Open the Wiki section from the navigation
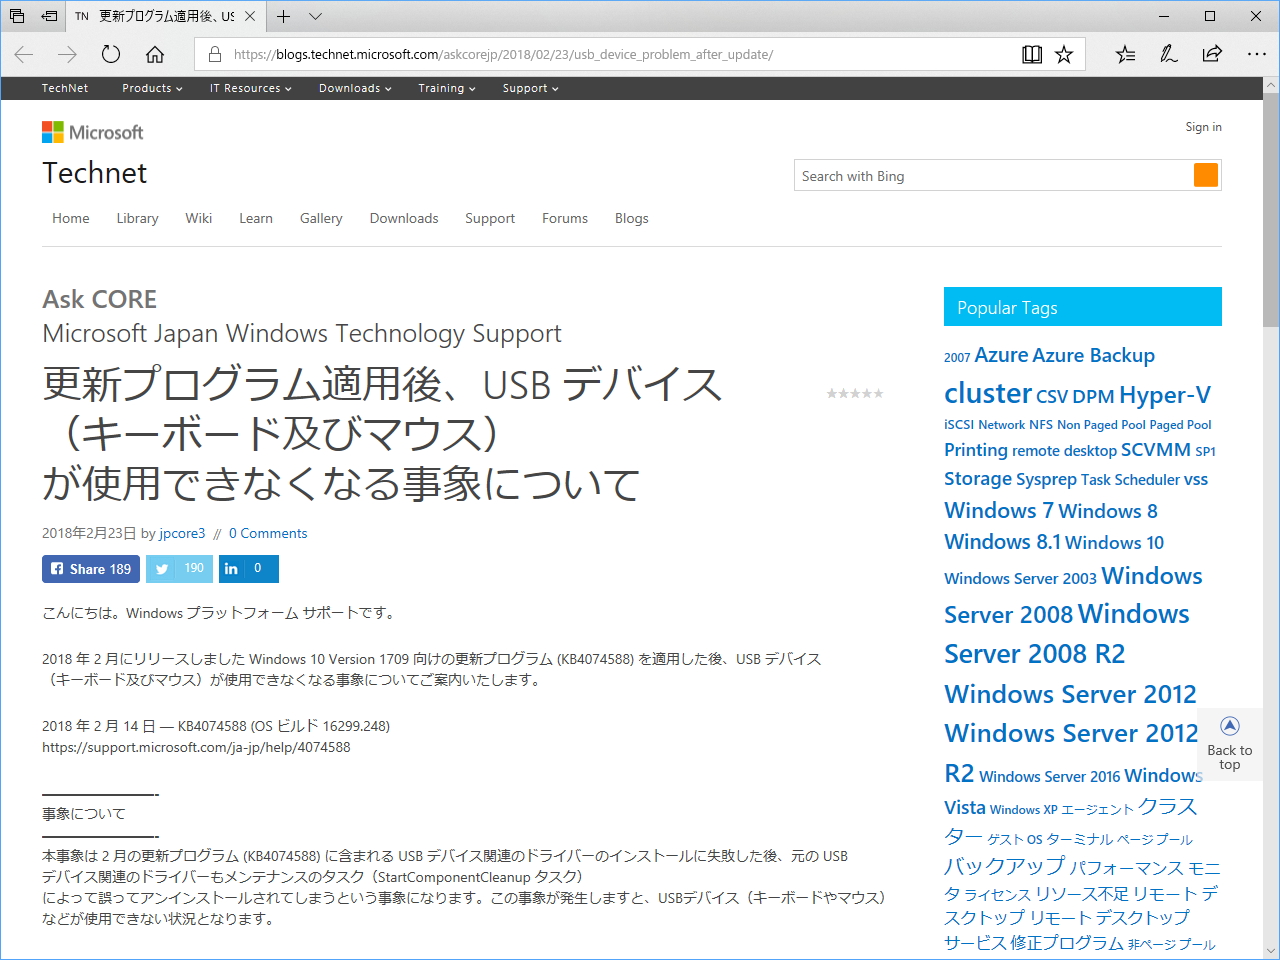 pos(198,218)
